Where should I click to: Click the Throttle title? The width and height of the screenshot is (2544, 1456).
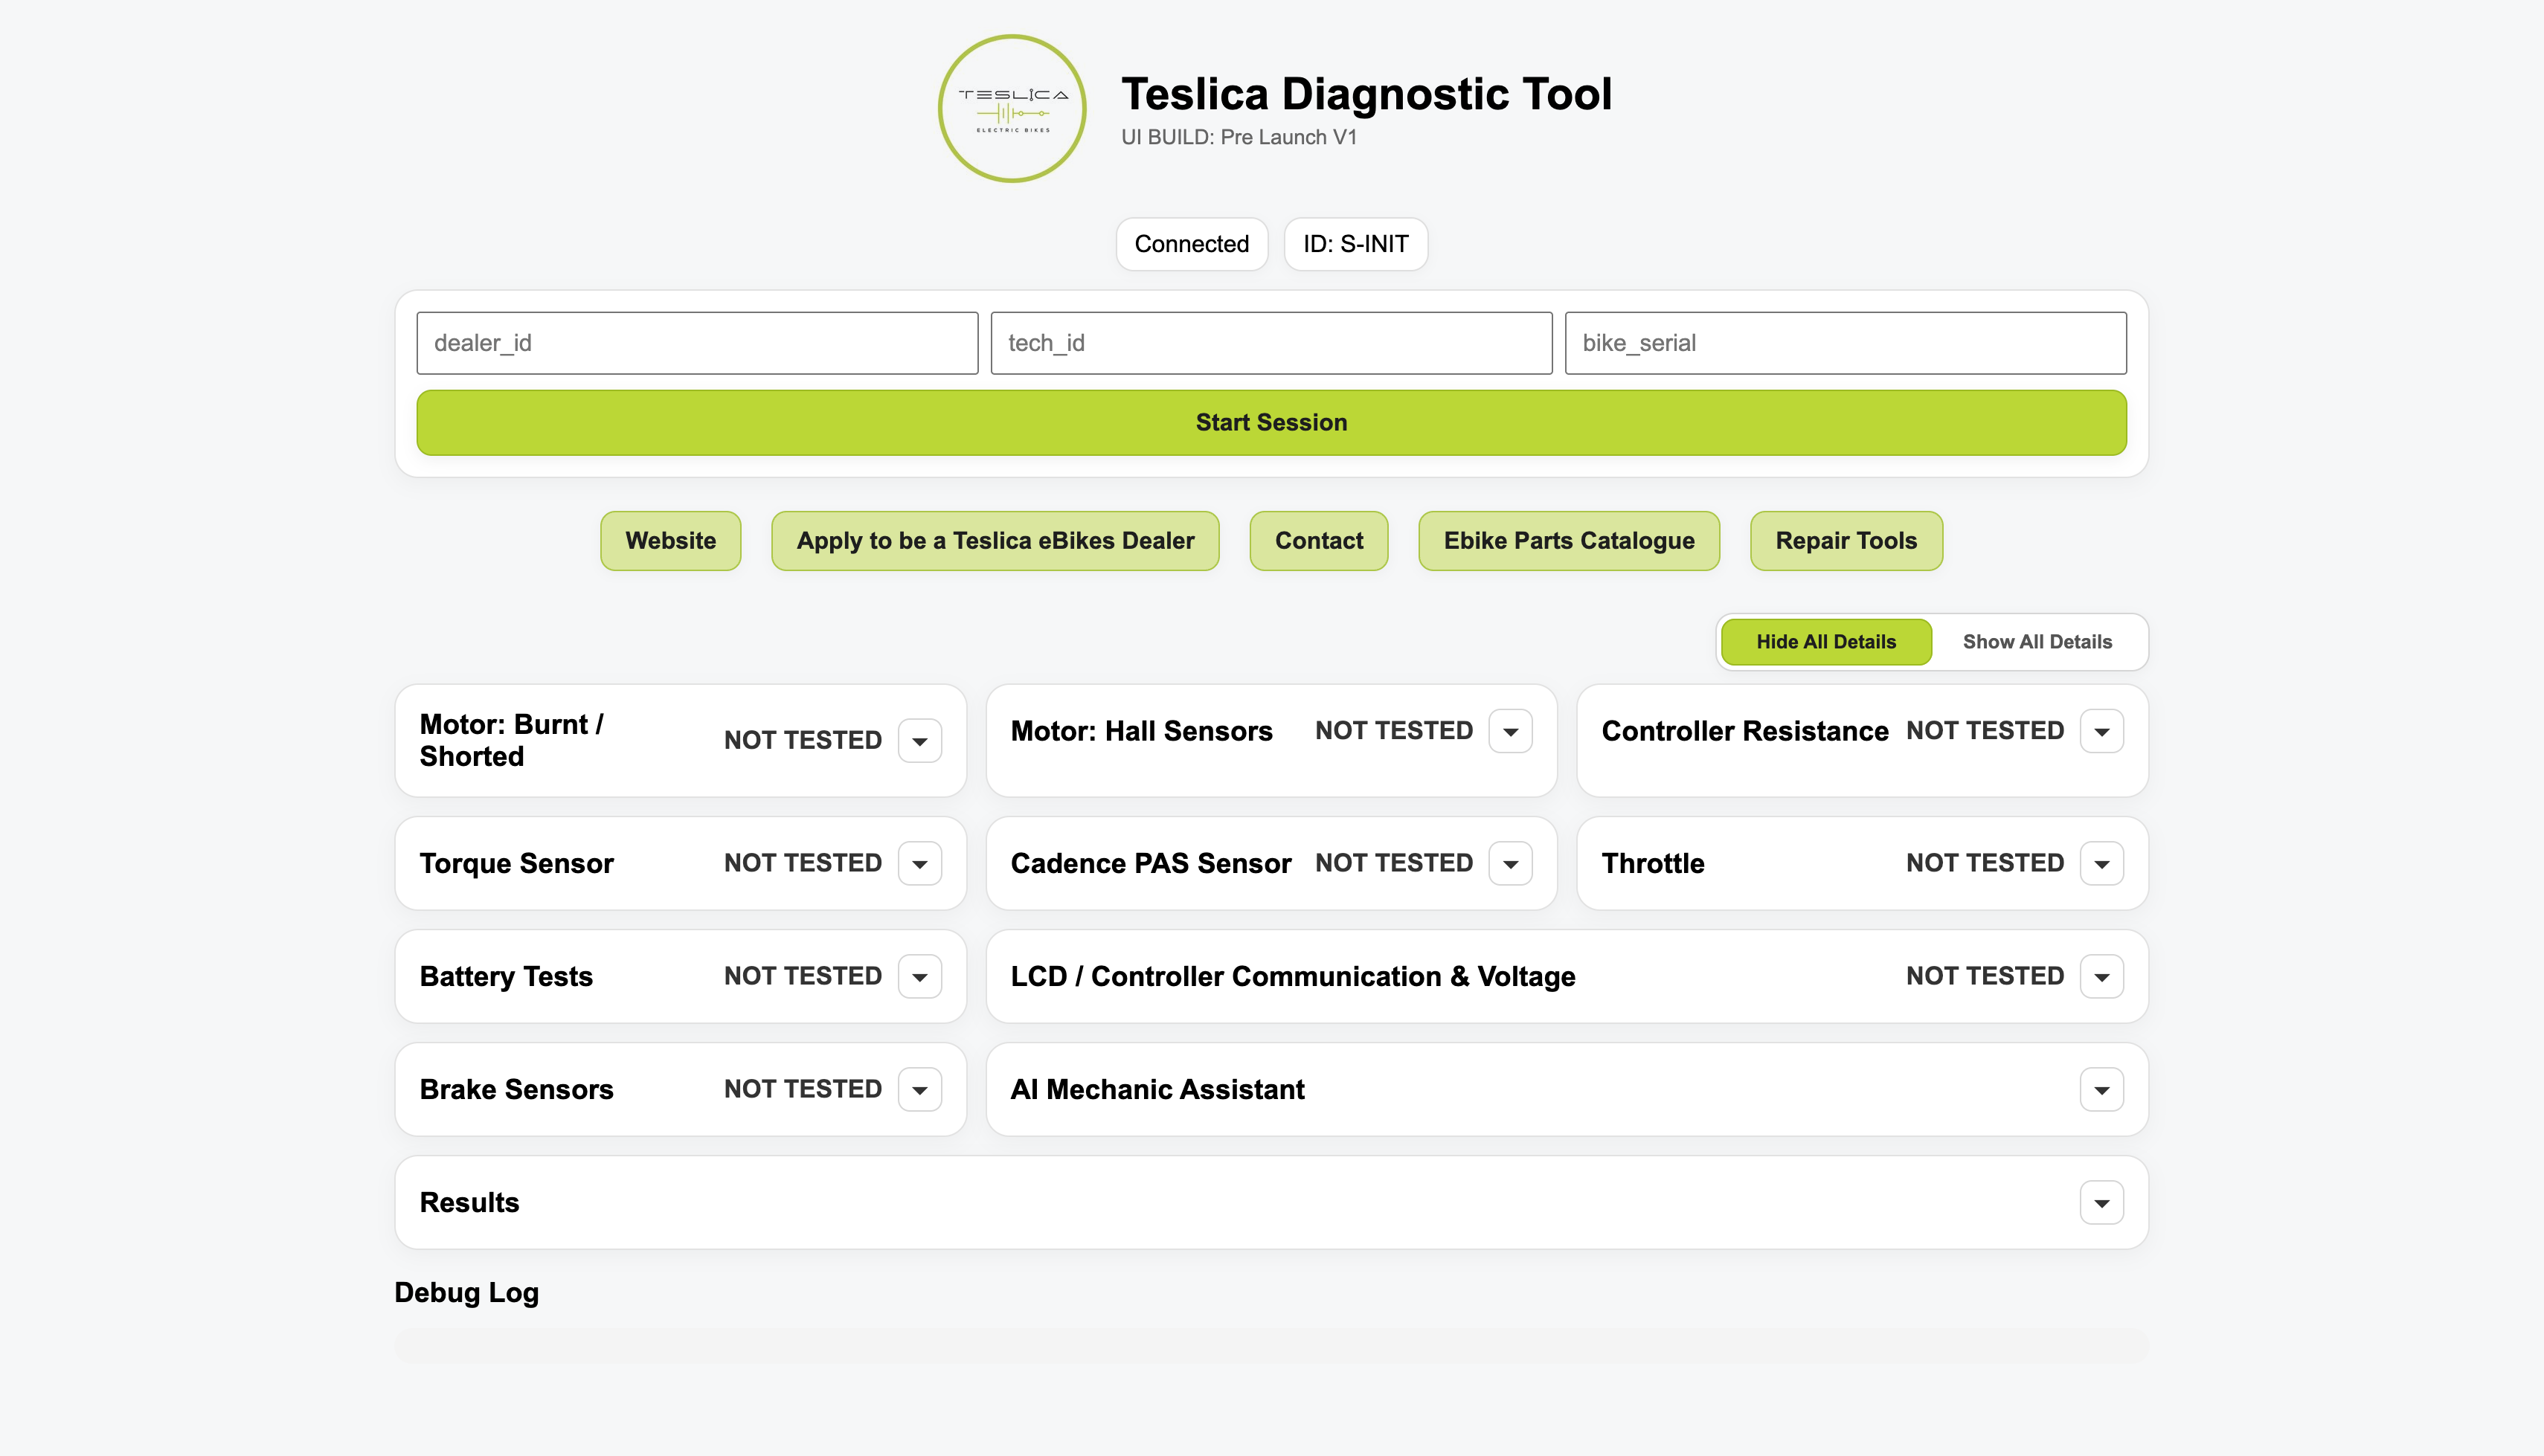pyautogui.click(x=1653, y=863)
